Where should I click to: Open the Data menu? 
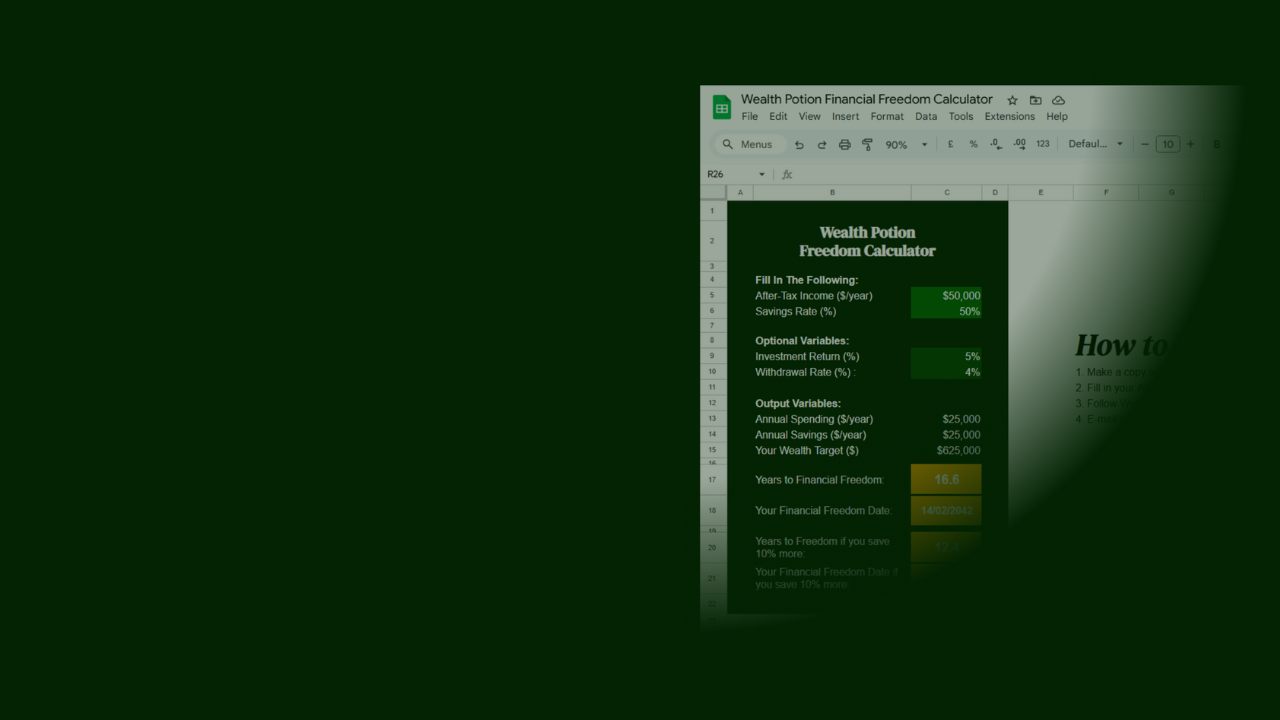pyautogui.click(x=926, y=117)
